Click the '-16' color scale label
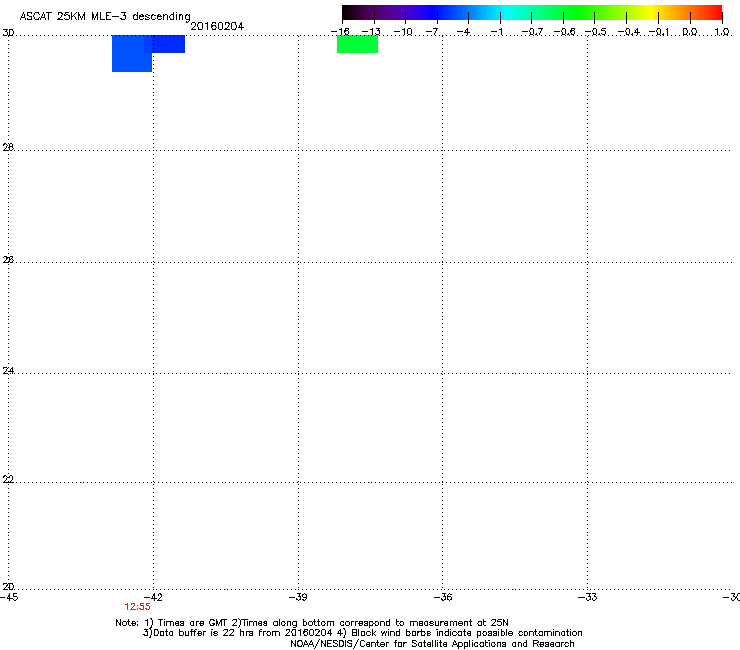Screen dimensions: 740x650 click(340, 32)
